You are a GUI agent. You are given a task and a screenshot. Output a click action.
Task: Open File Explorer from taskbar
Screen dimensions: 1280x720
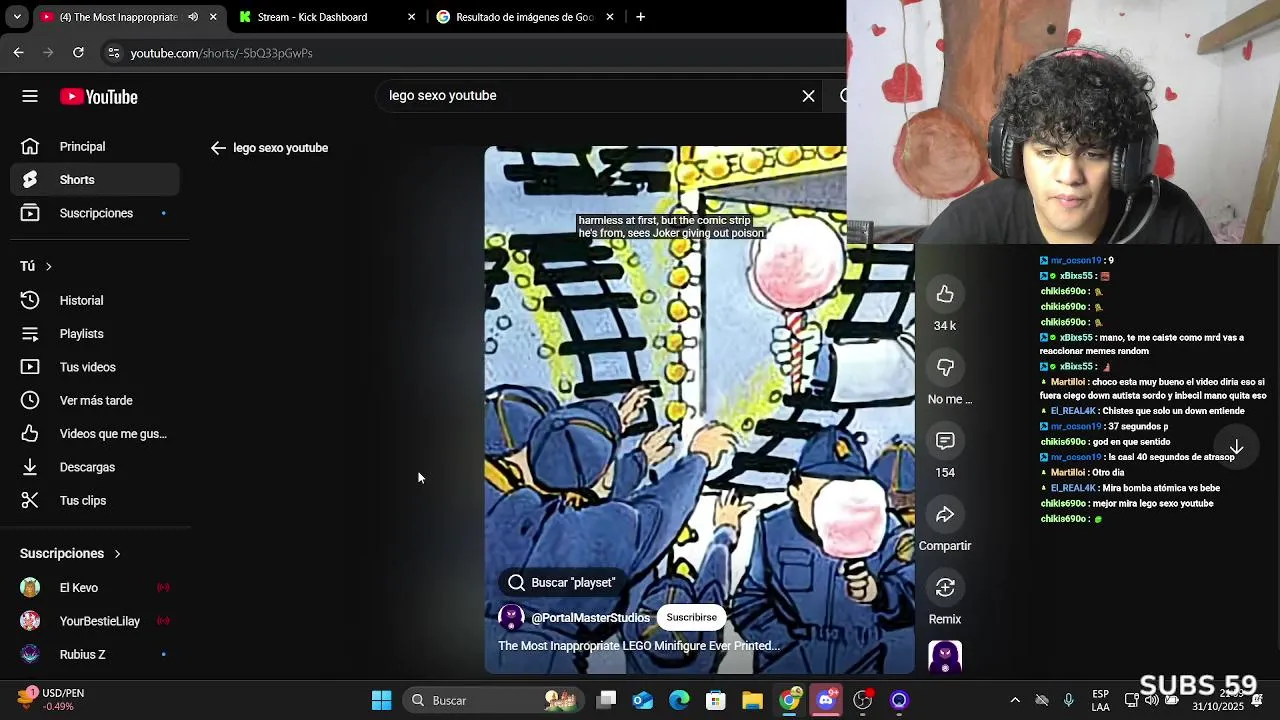(x=752, y=700)
